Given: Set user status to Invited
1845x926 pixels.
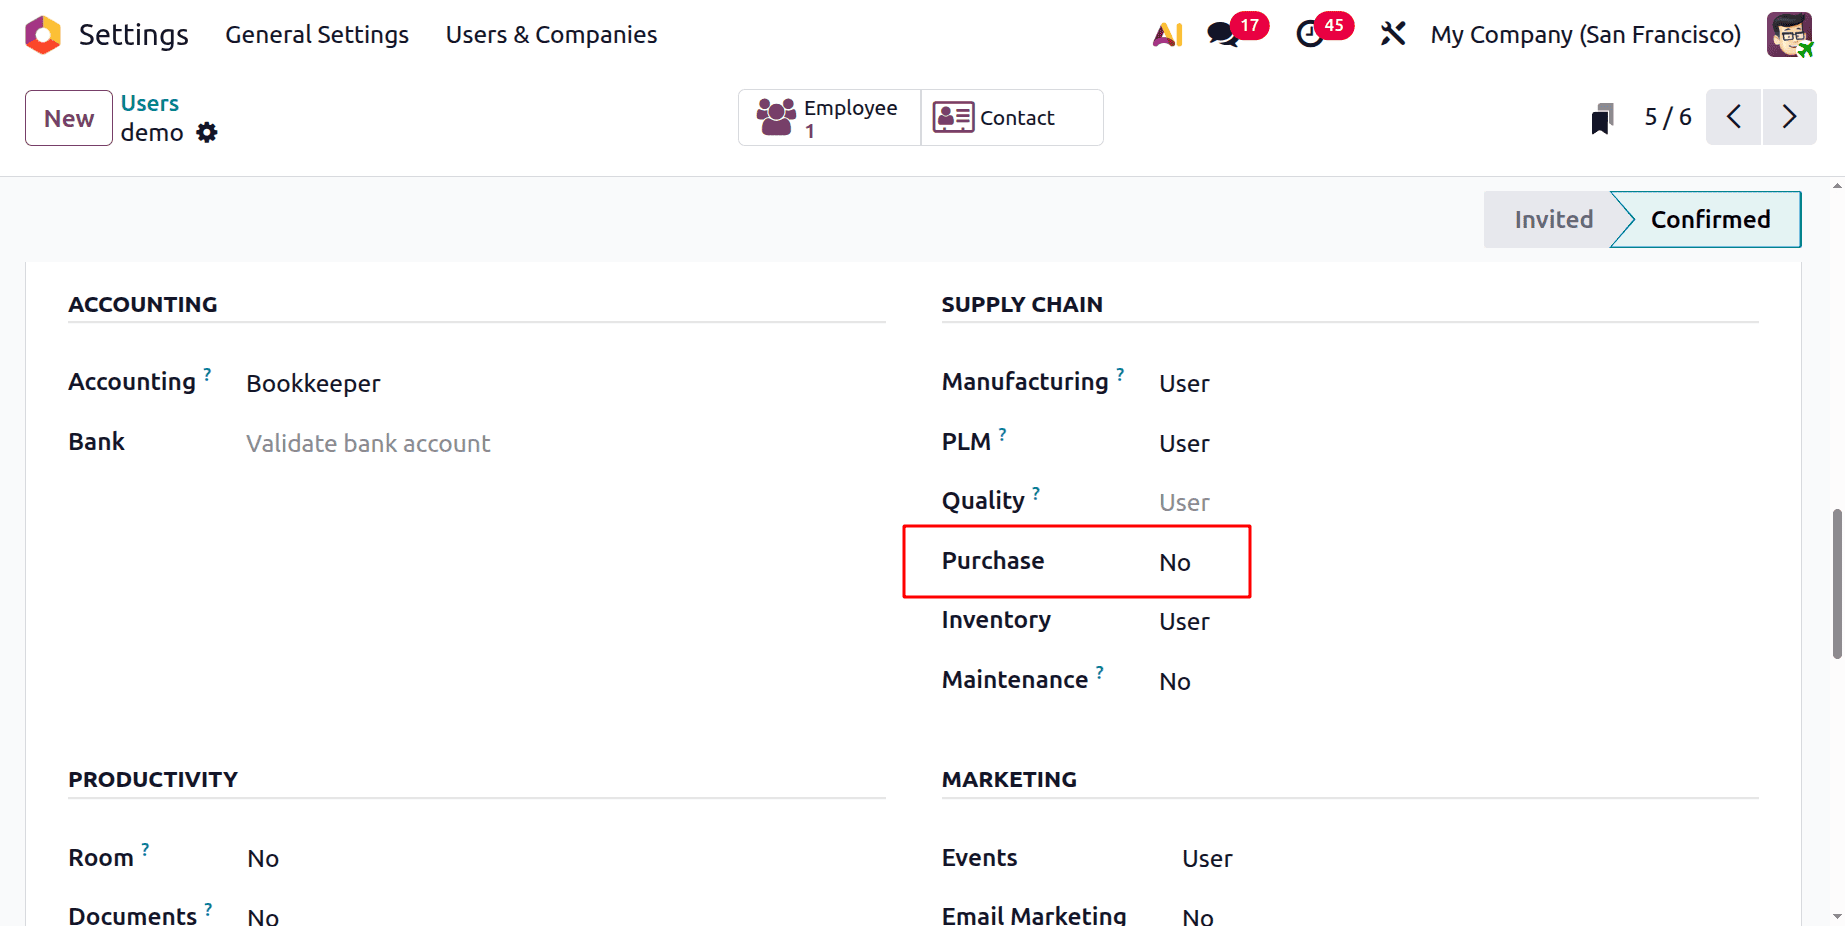Looking at the screenshot, I should [1553, 219].
